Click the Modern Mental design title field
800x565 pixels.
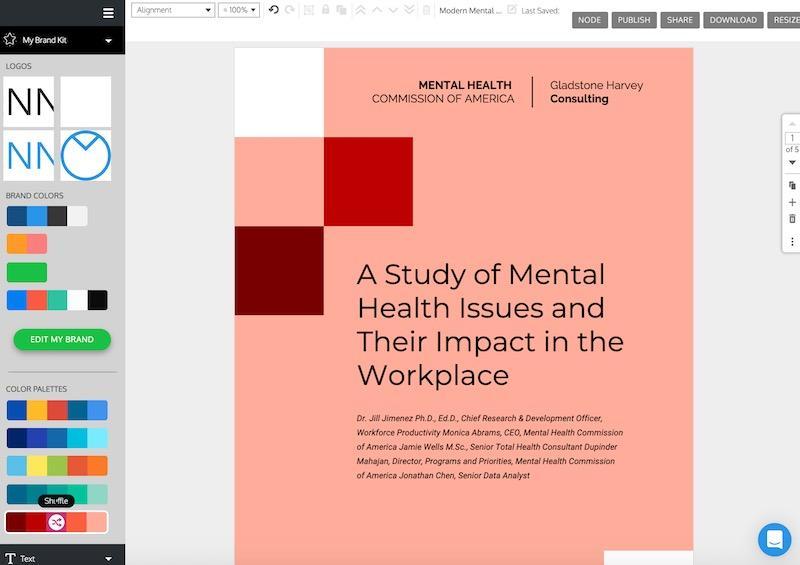point(470,10)
